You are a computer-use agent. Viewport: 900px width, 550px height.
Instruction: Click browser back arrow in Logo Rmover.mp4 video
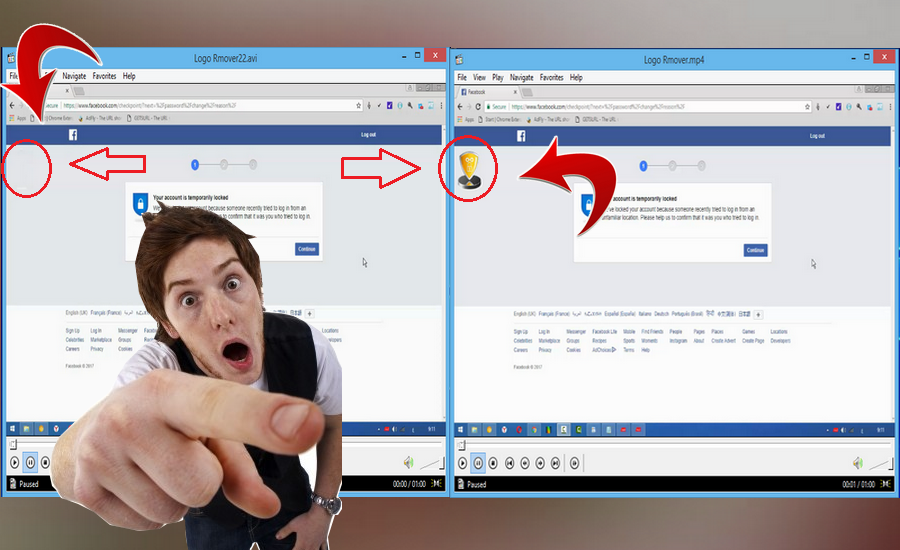tap(460, 107)
